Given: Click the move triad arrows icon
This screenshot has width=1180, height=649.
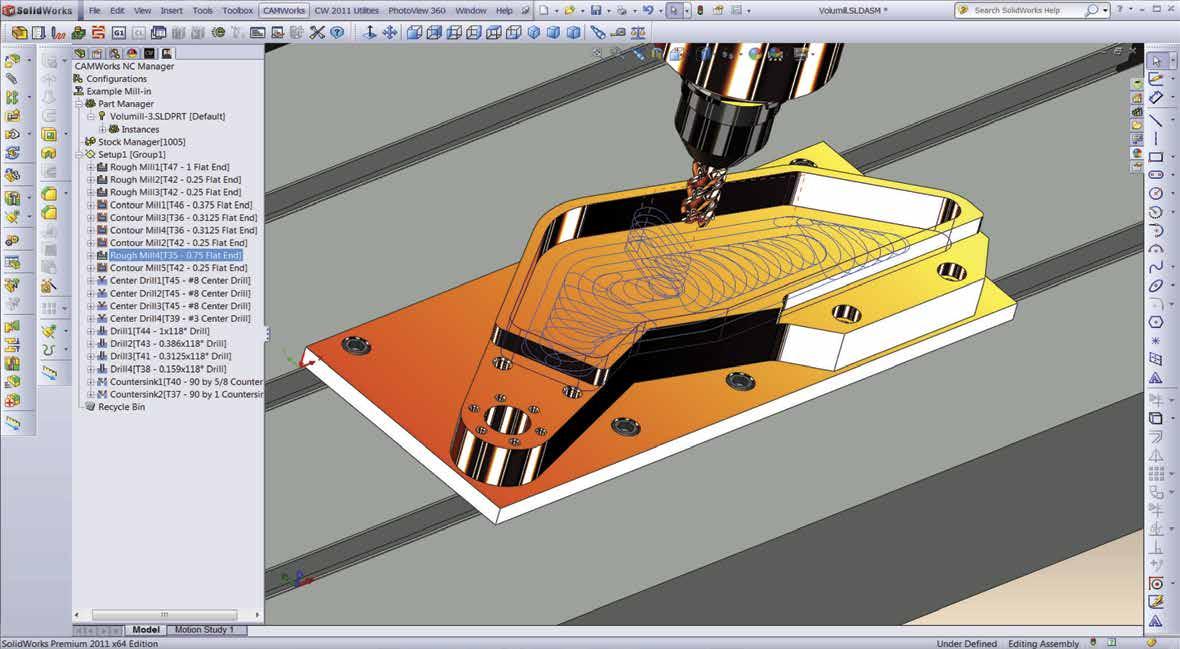Looking at the screenshot, I should click(390, 33).
